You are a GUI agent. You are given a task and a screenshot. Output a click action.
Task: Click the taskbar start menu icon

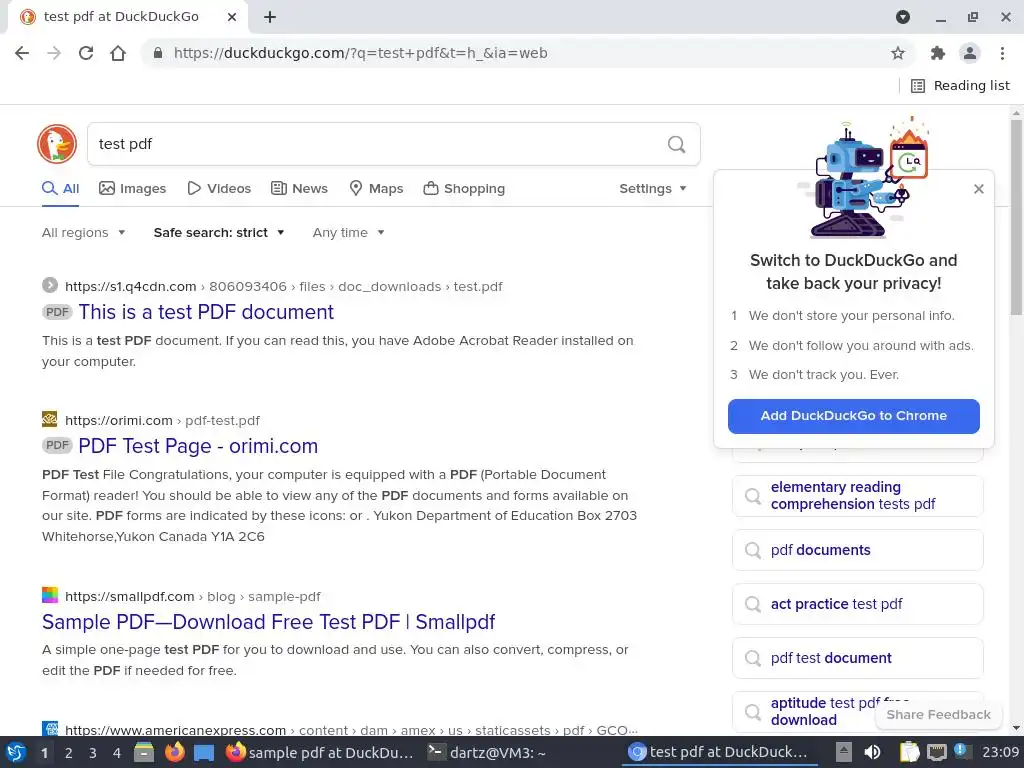tap(16, 752)
